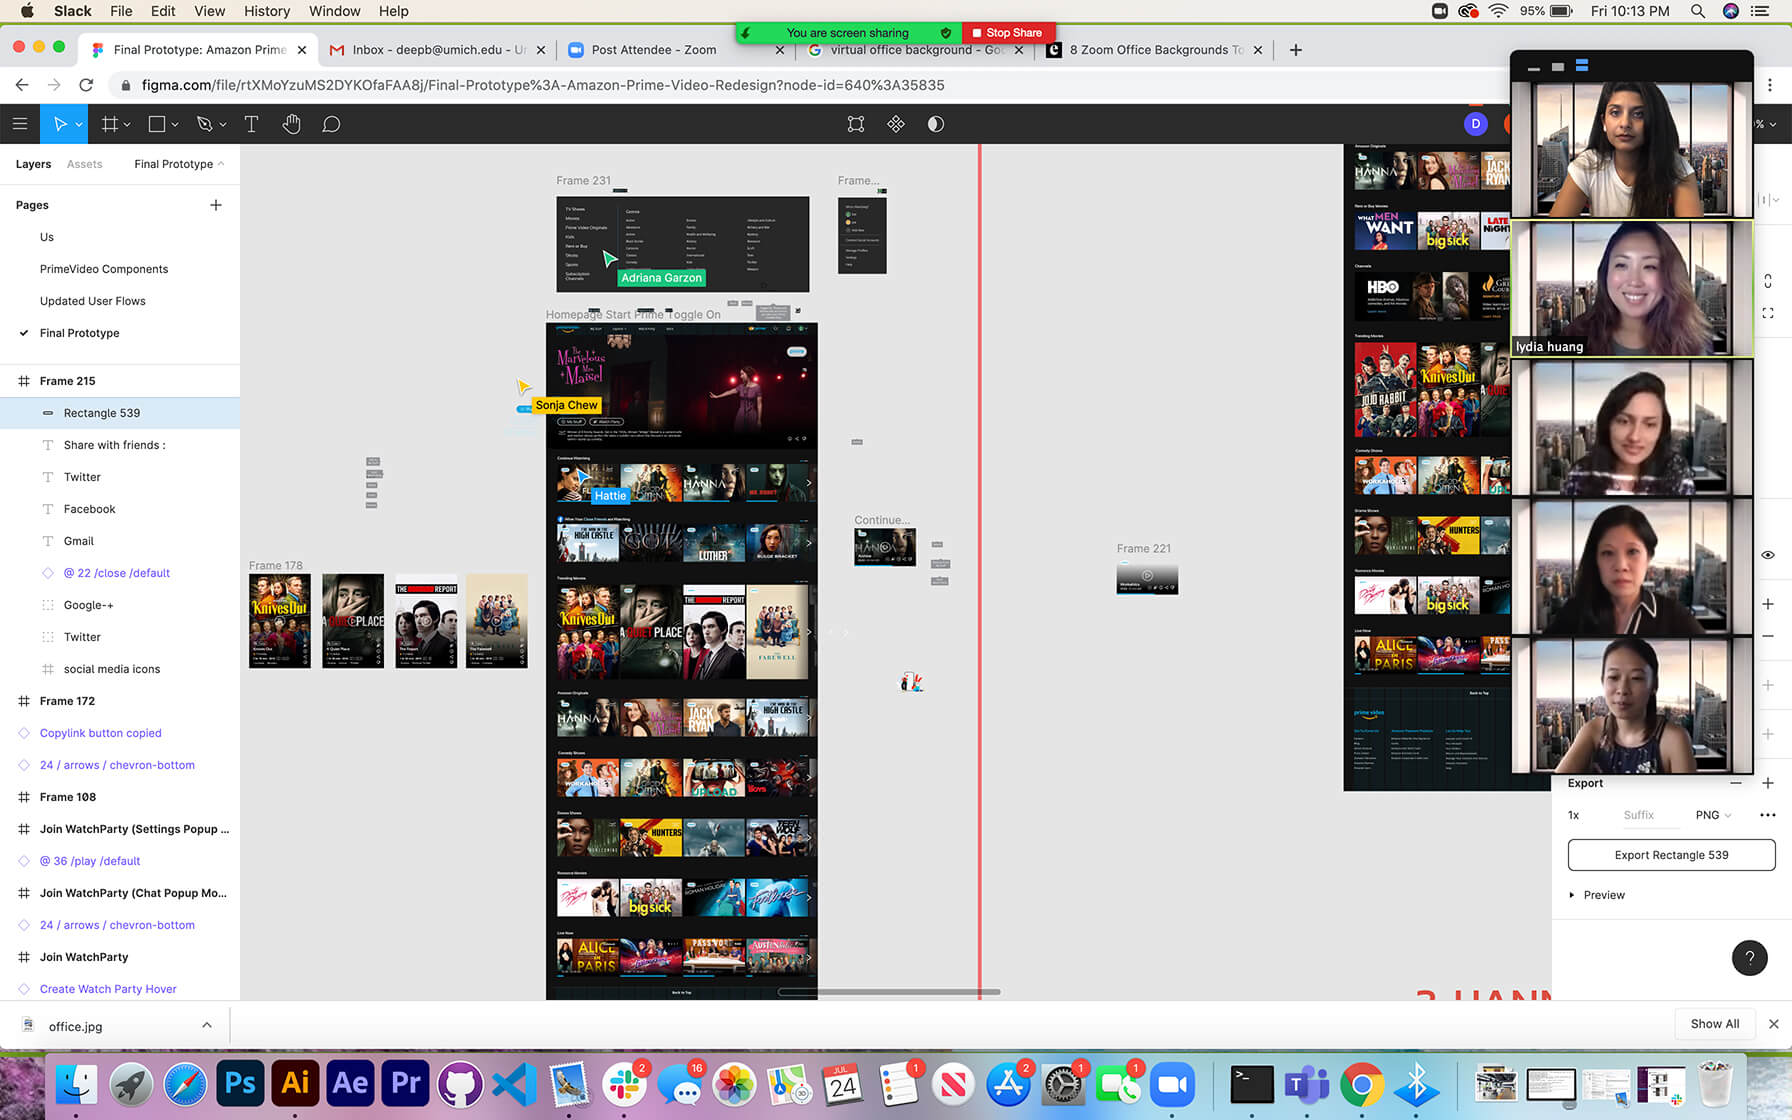1792x1120 pixels.
Task: Open Spotlight search in menu bar
Action: (x=1697, y=11)
